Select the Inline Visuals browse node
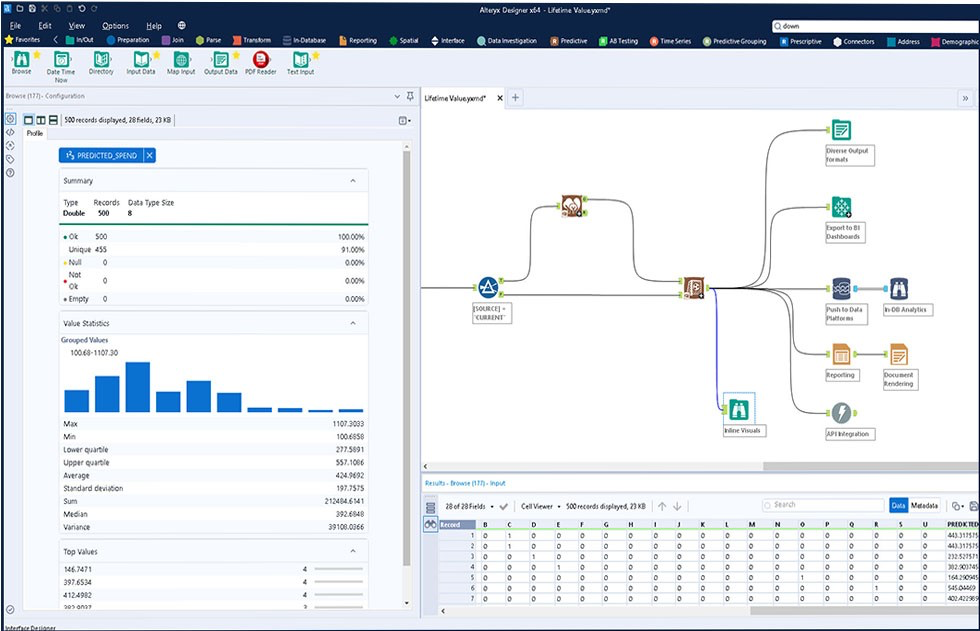 click(x=739, y=409)
